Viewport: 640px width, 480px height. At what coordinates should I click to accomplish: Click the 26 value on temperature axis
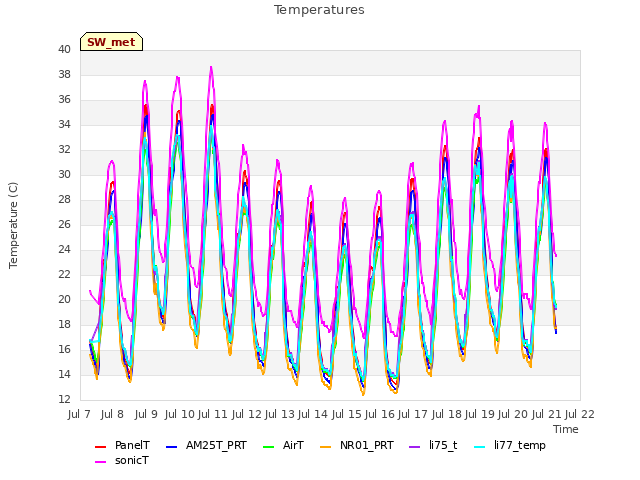click(64, 224)
